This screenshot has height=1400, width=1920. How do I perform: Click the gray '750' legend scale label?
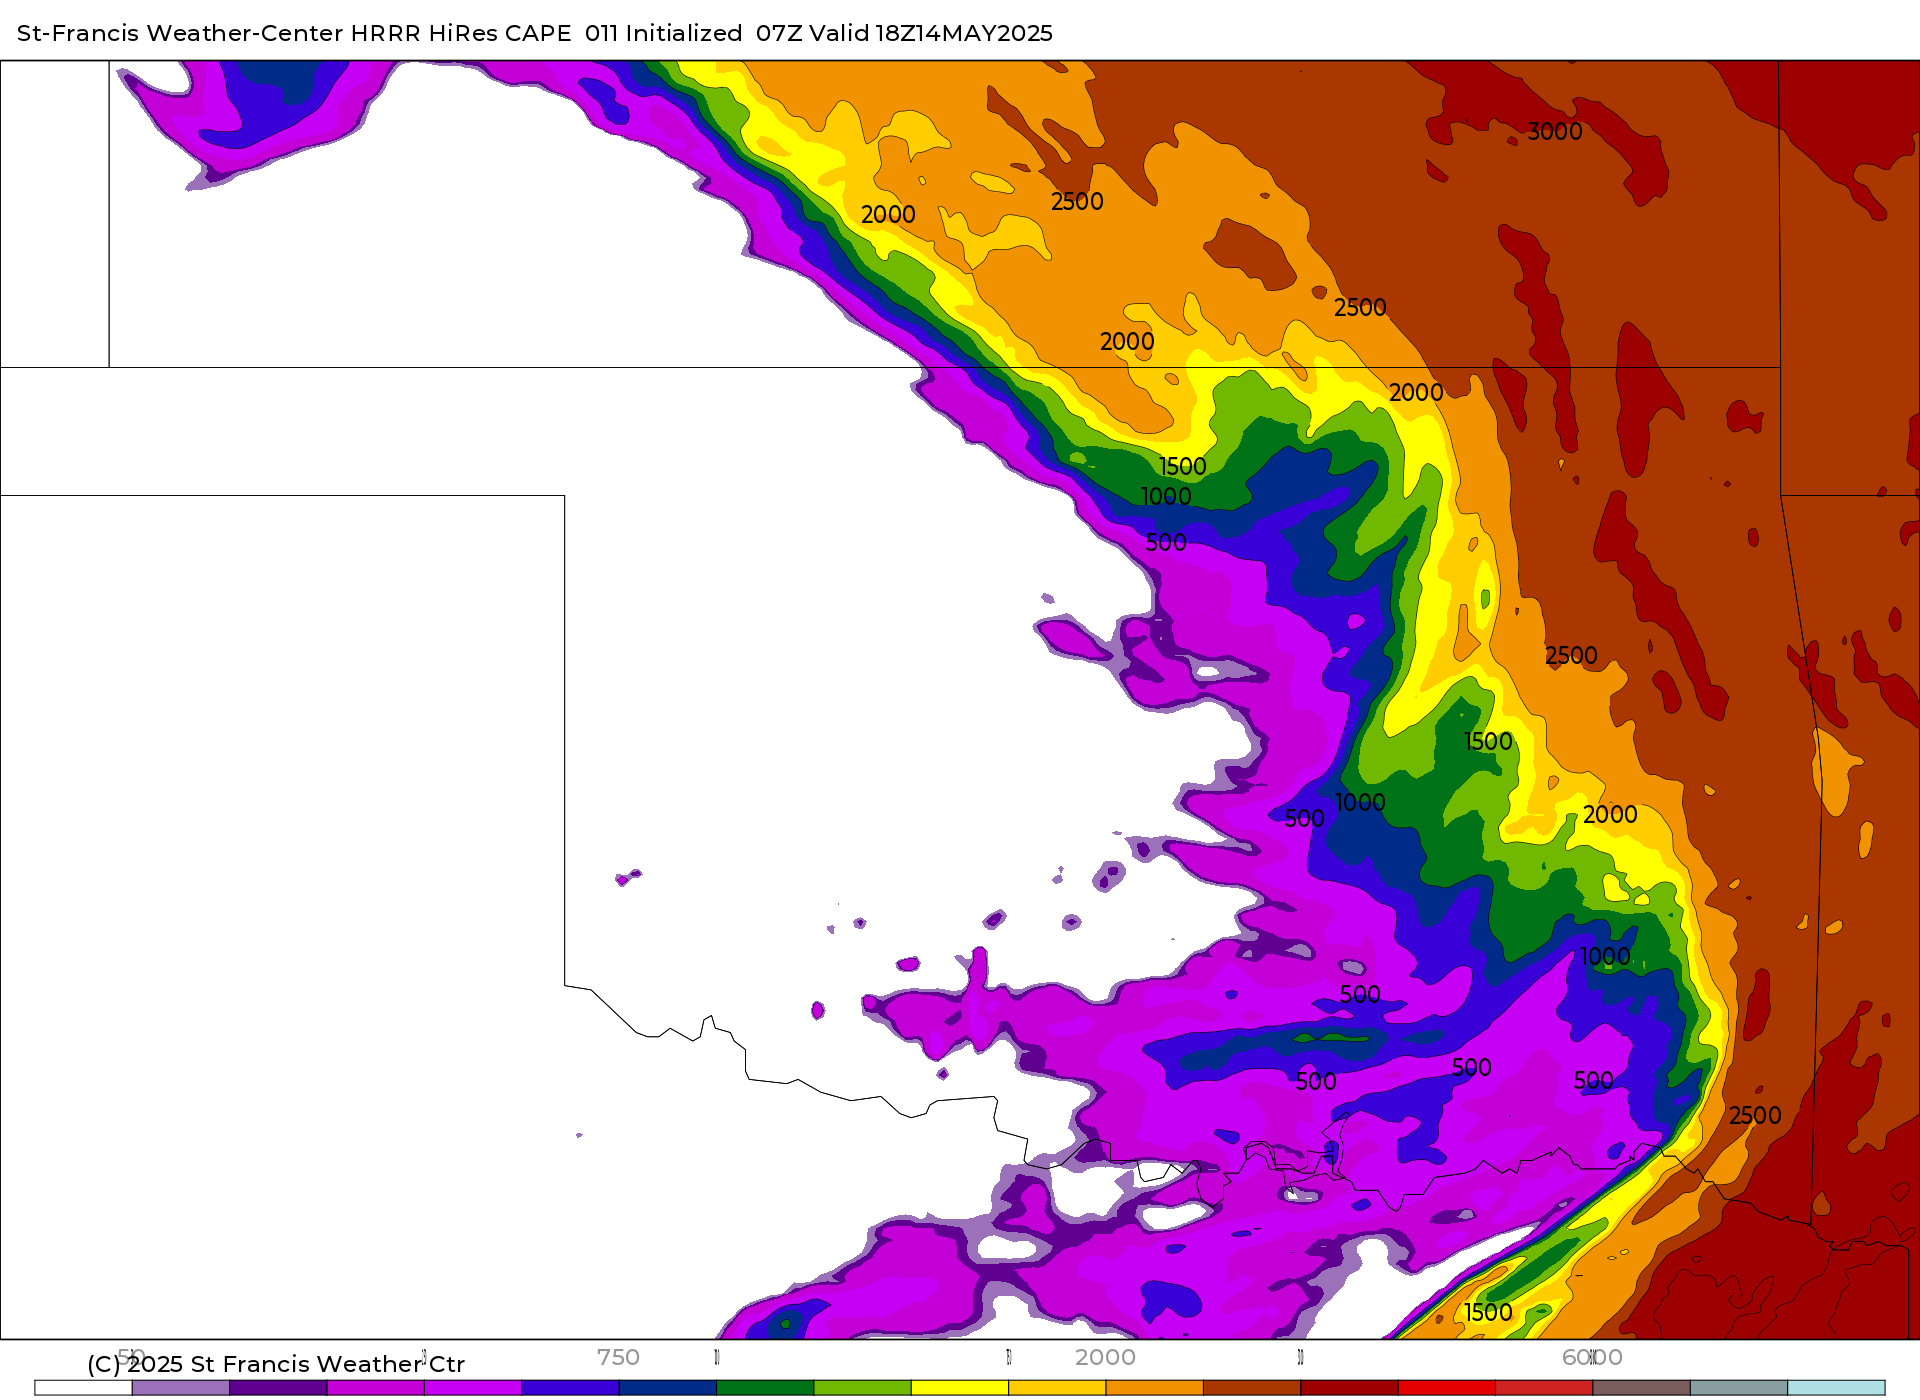(618, 1357)
